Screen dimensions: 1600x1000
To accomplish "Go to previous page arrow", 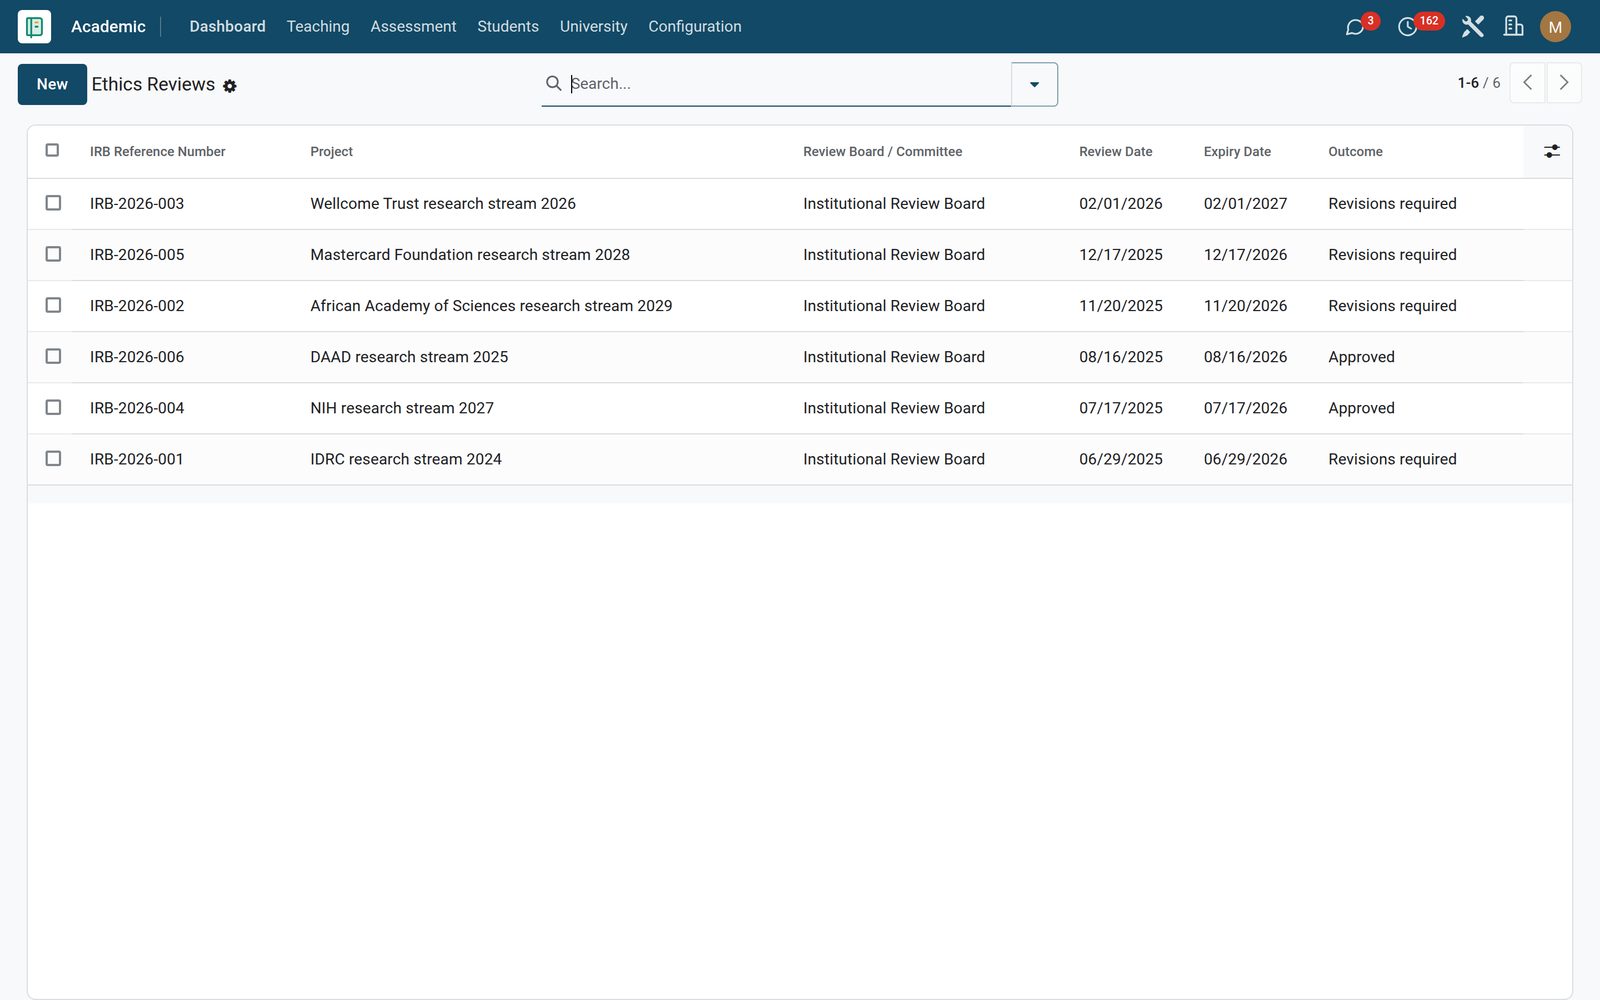I will click(x=1527, y=83).
